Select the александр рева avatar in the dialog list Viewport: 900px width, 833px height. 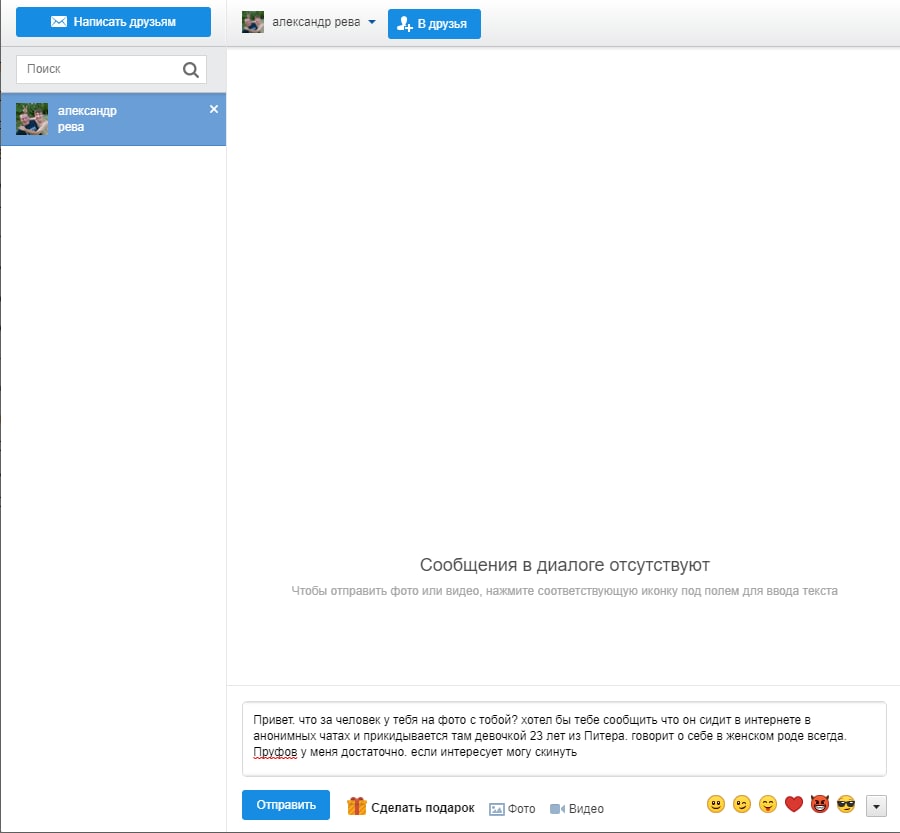pyautogui.click(x=32, y=119)
